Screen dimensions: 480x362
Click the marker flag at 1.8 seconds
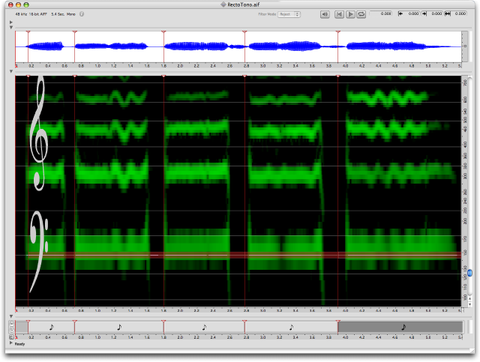[164, 32]
